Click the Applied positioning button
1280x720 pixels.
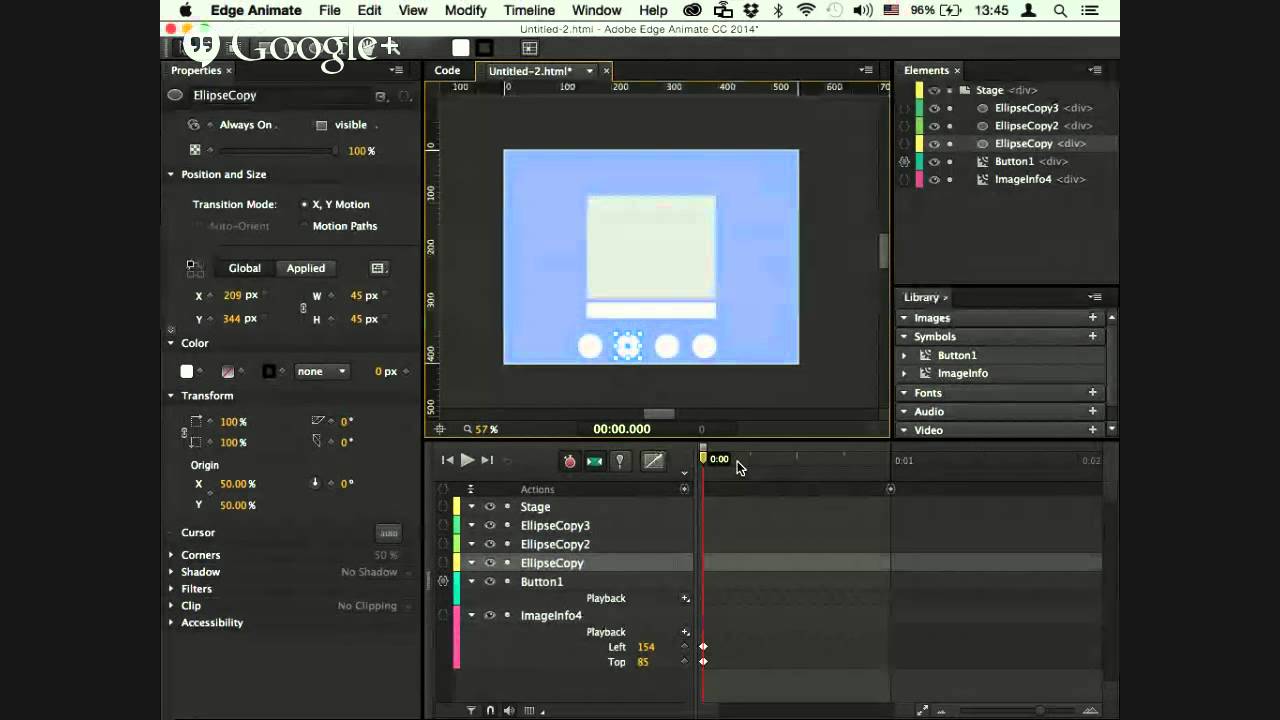click(306, 268)
